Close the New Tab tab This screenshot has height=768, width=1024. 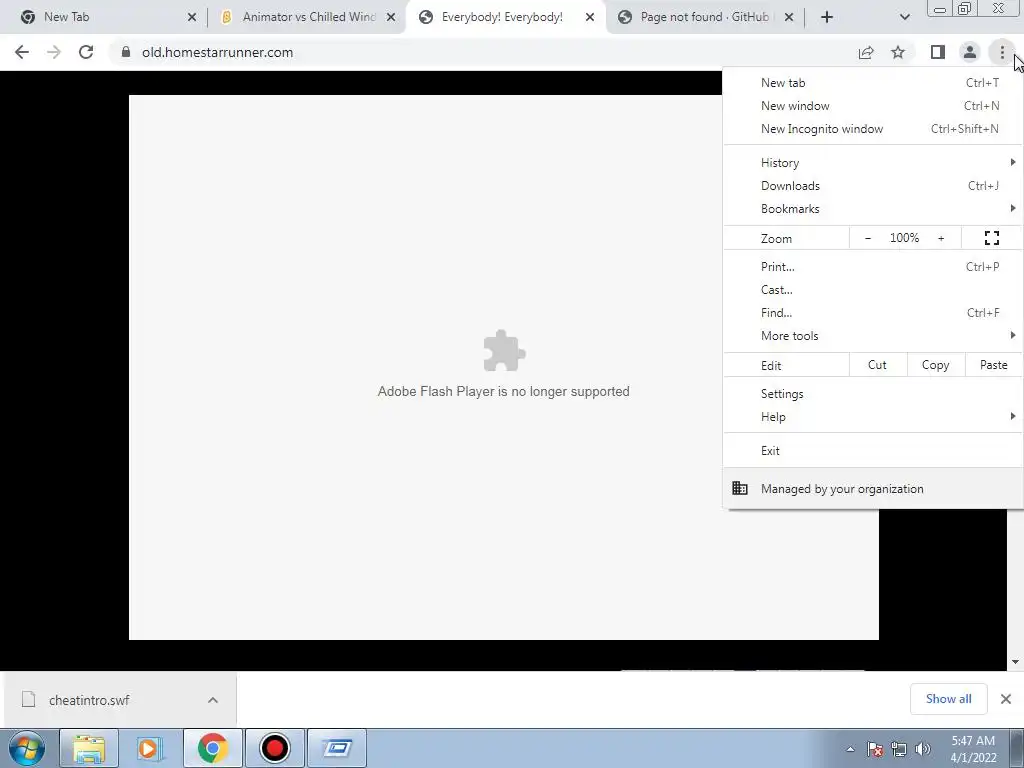click(x=192, y=17)
